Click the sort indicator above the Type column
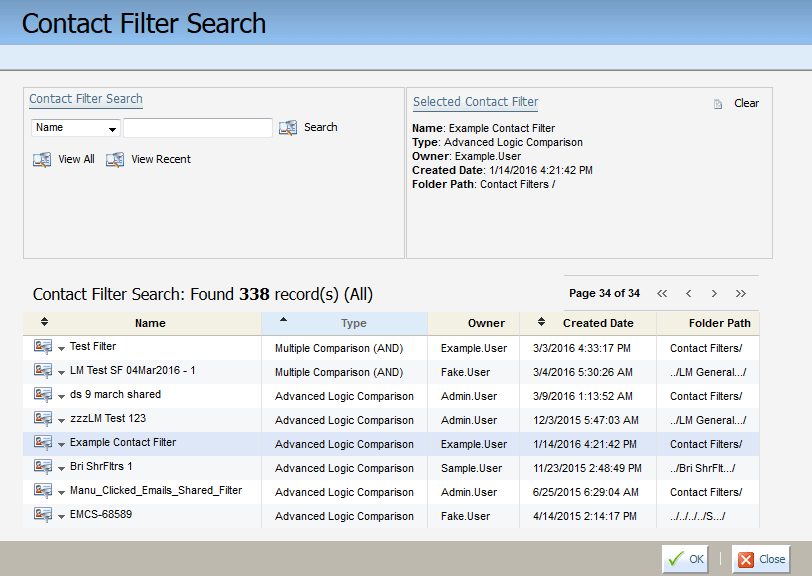 [x=282, y=322]
